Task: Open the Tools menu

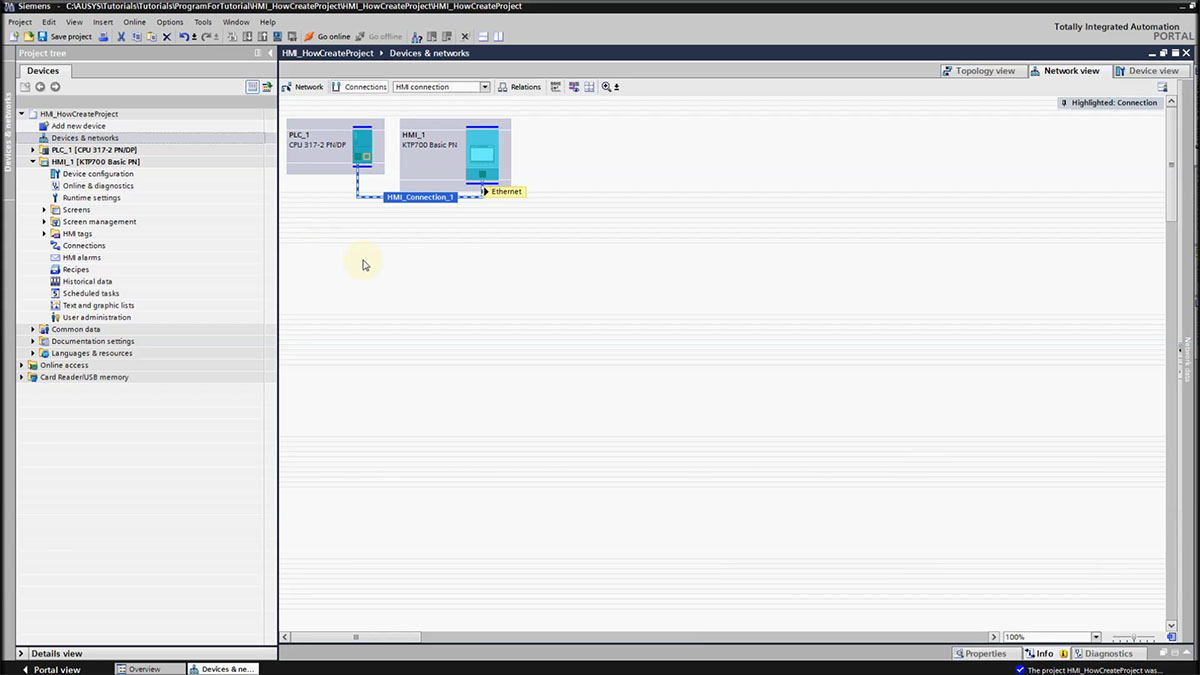Action: click(203, 22)
